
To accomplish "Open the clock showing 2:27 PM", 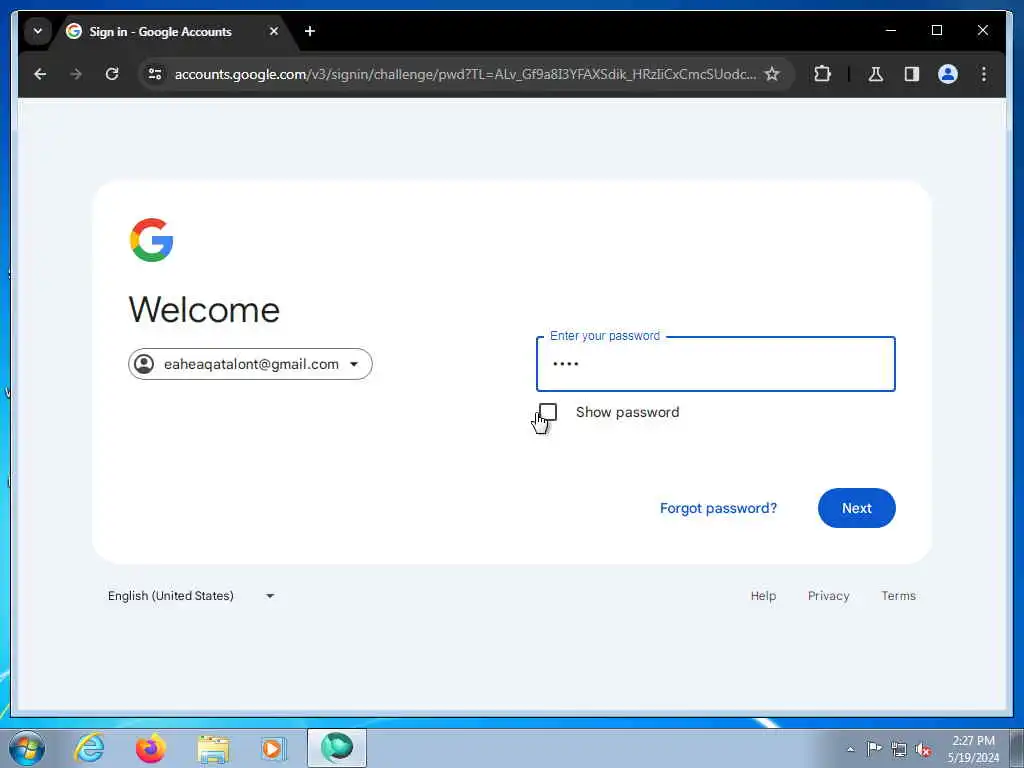I will (x=973, y=748).
